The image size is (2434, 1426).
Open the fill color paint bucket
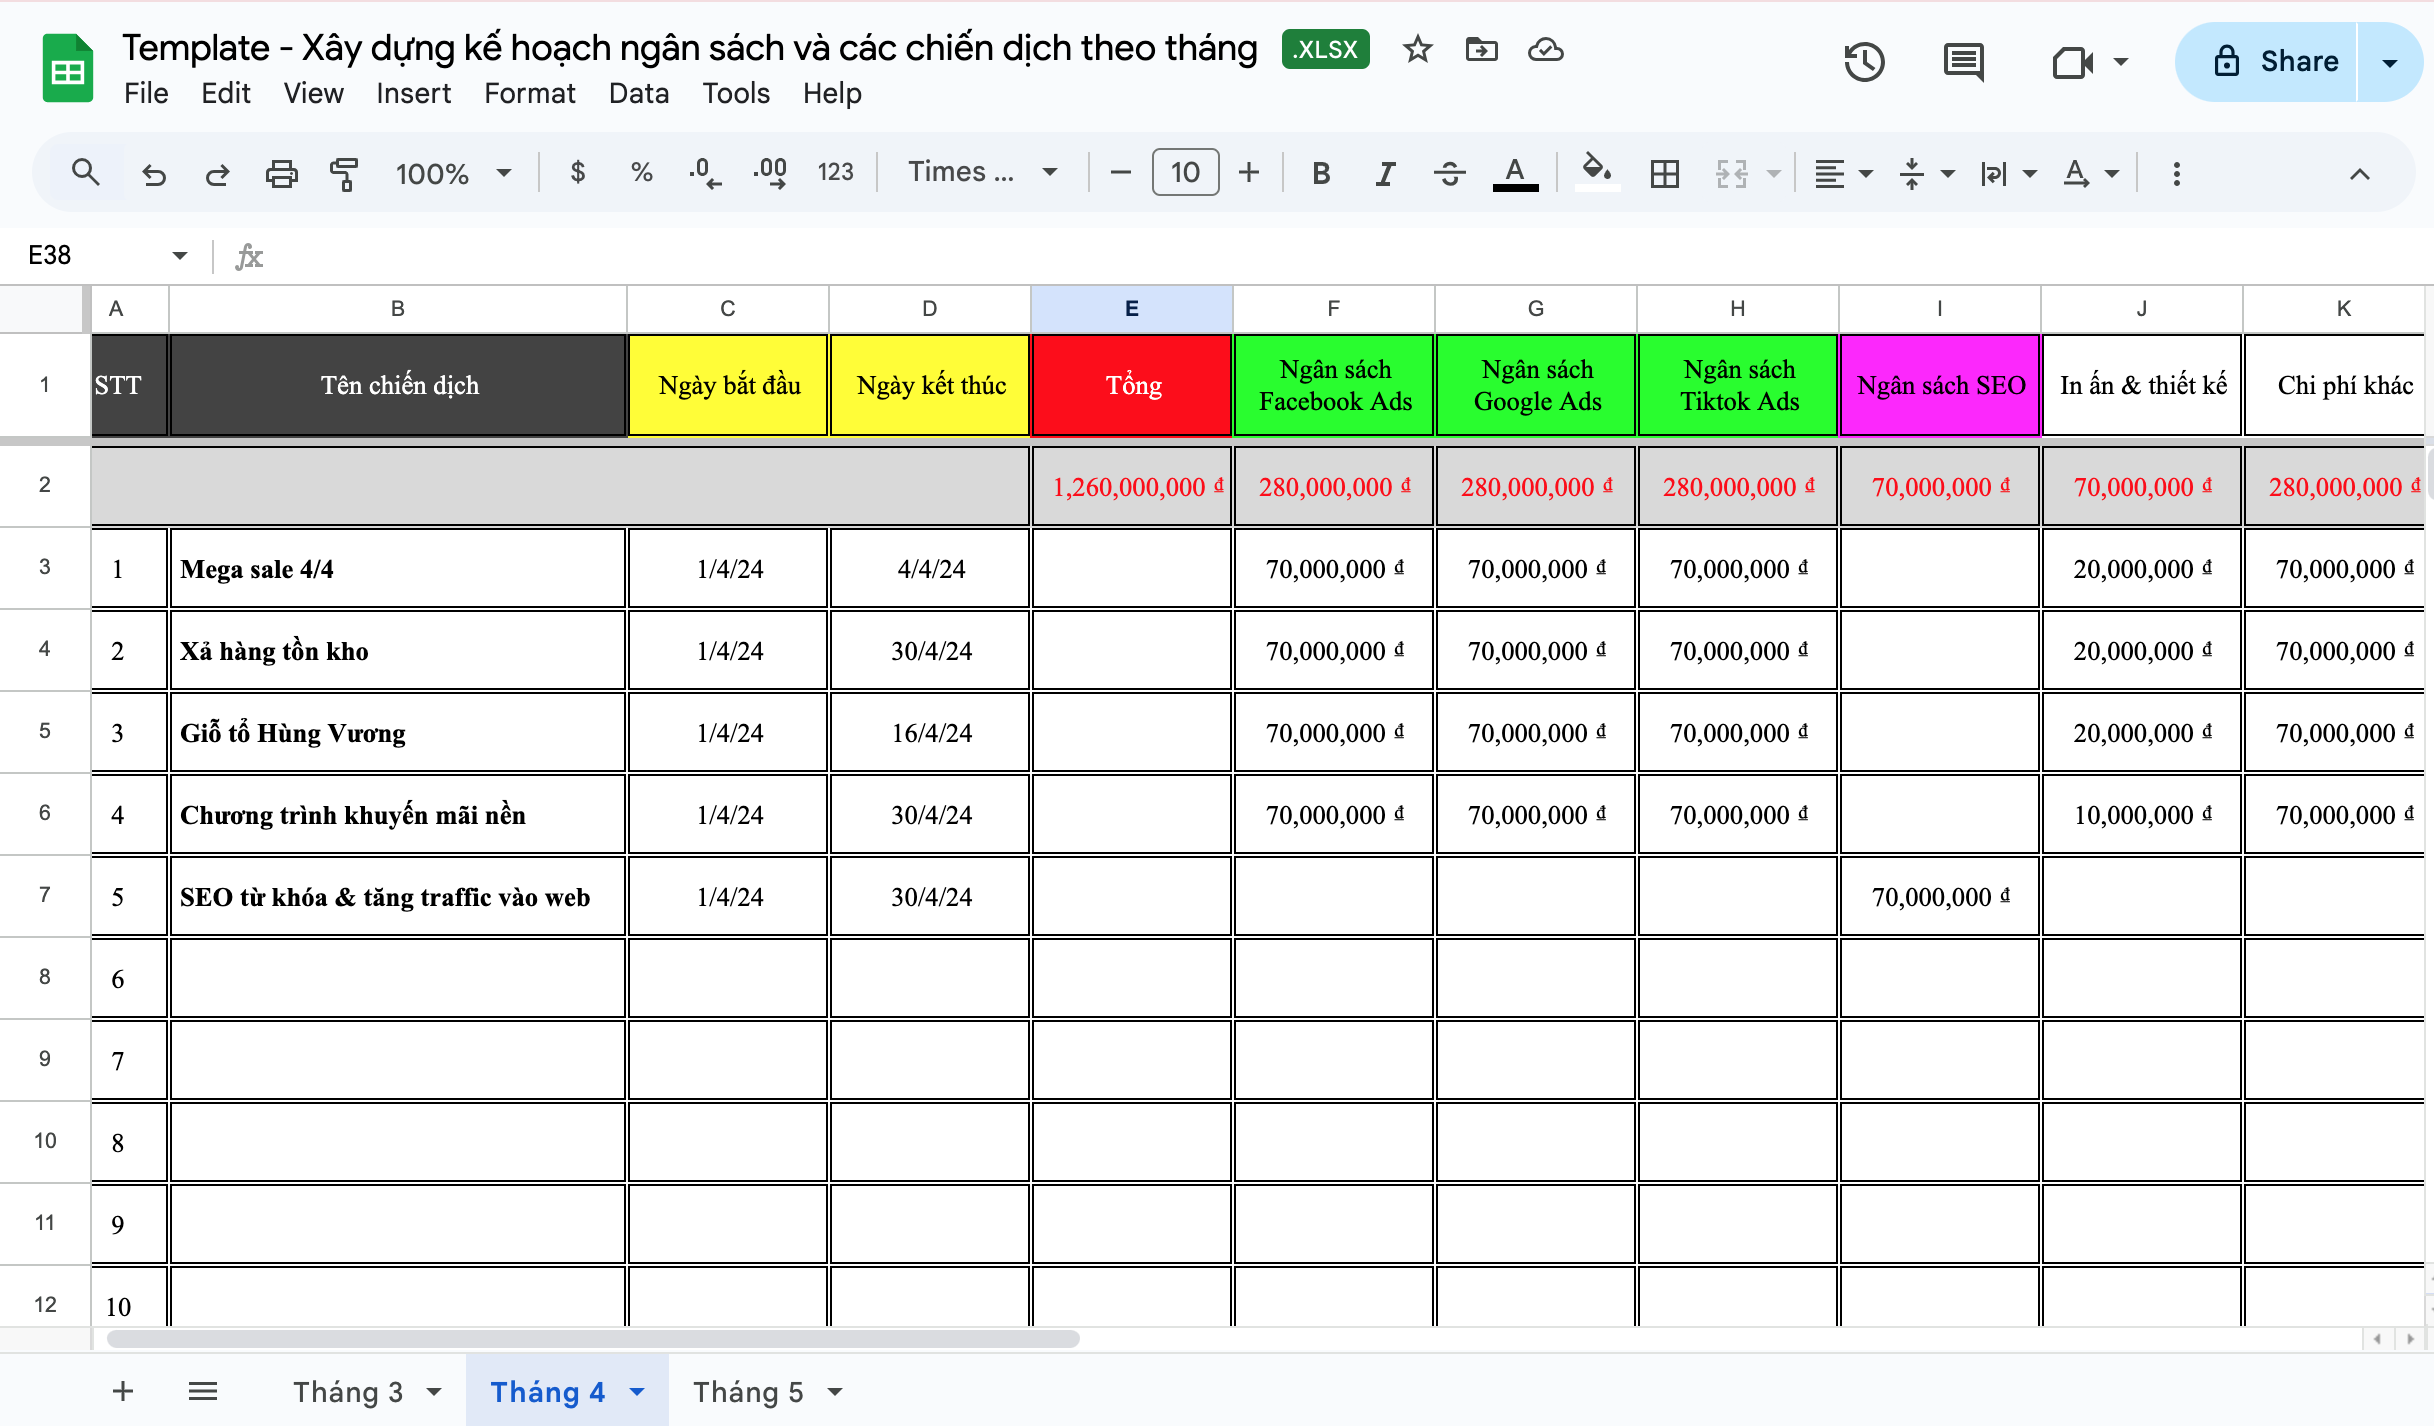click(x=1596, y=172)
